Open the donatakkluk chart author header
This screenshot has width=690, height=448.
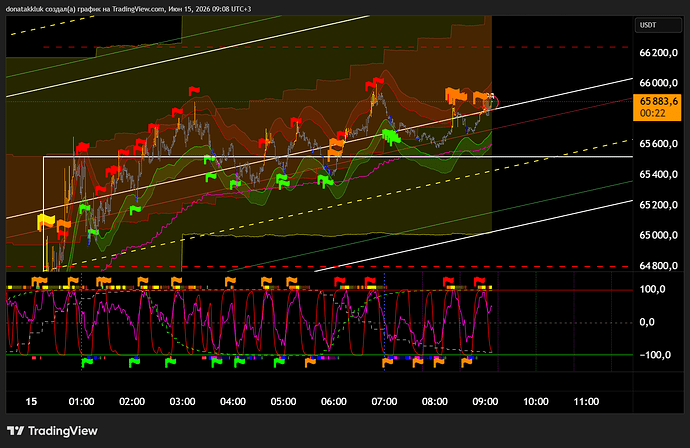(x=128, y=9)
